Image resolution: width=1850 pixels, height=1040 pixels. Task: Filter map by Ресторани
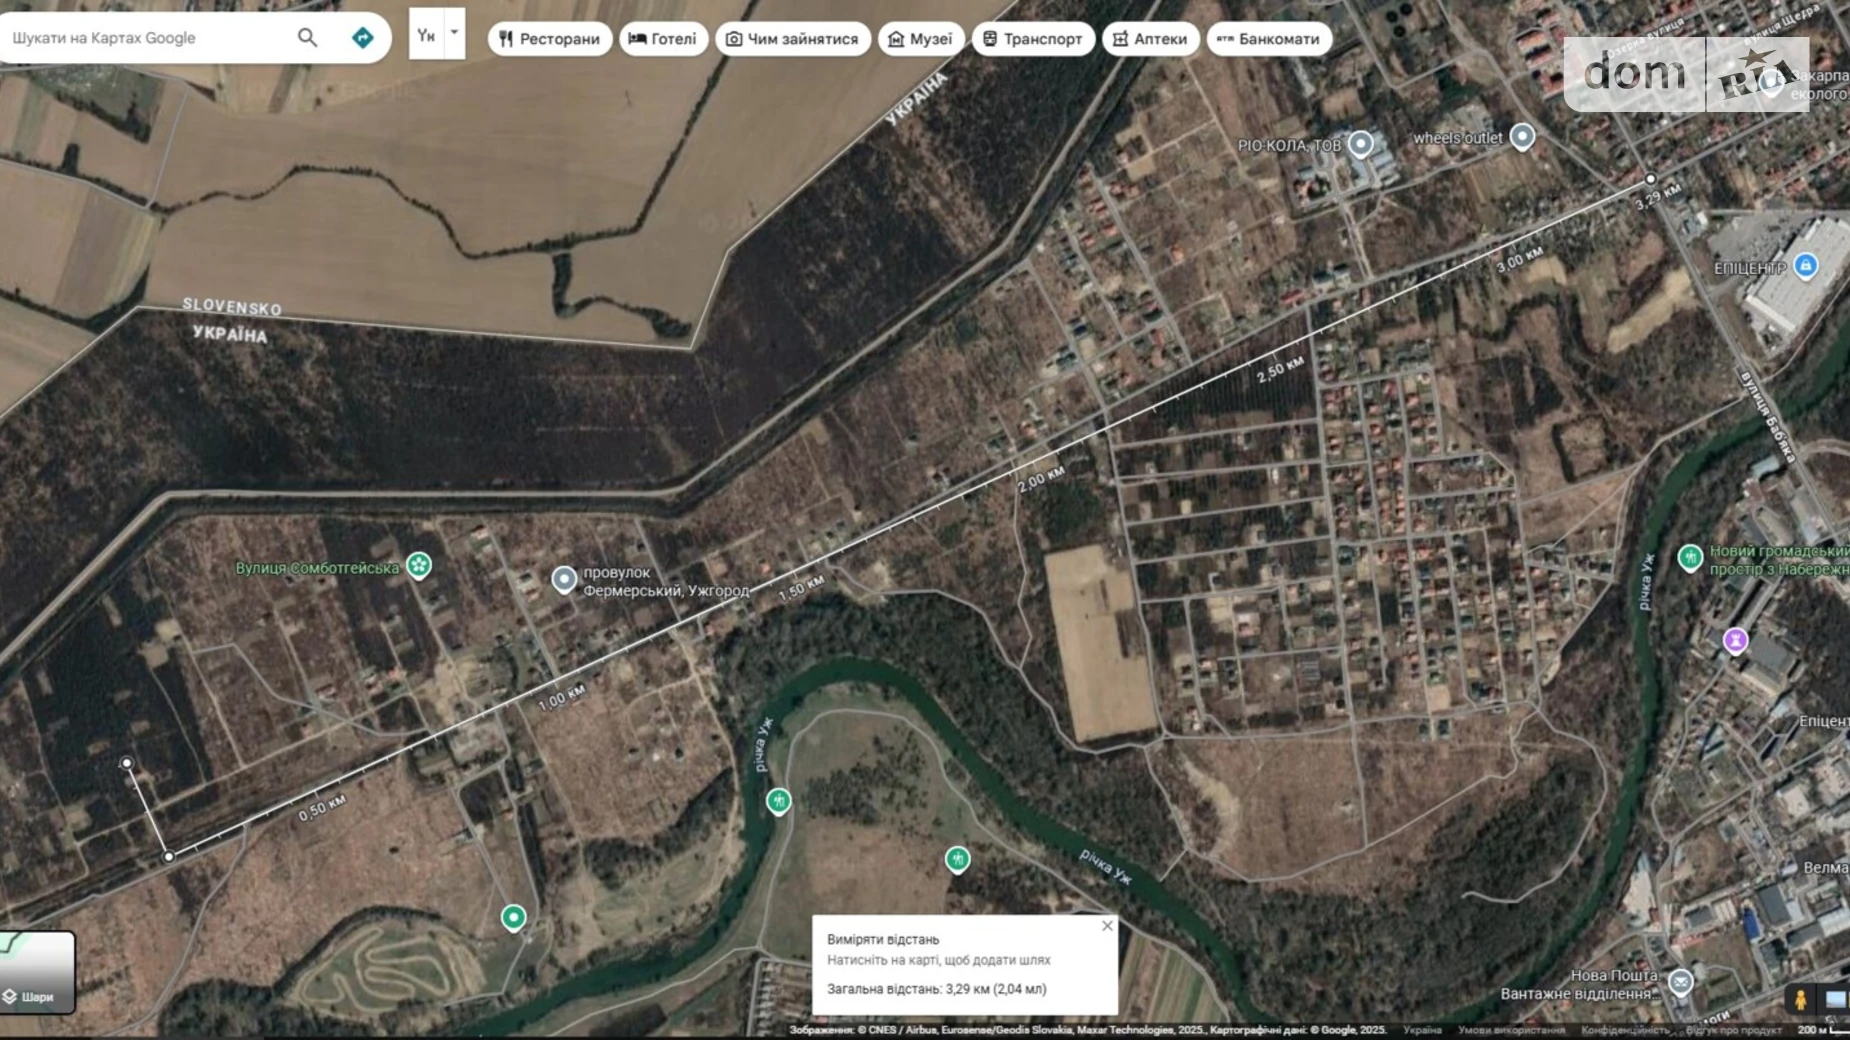(549, 39)
